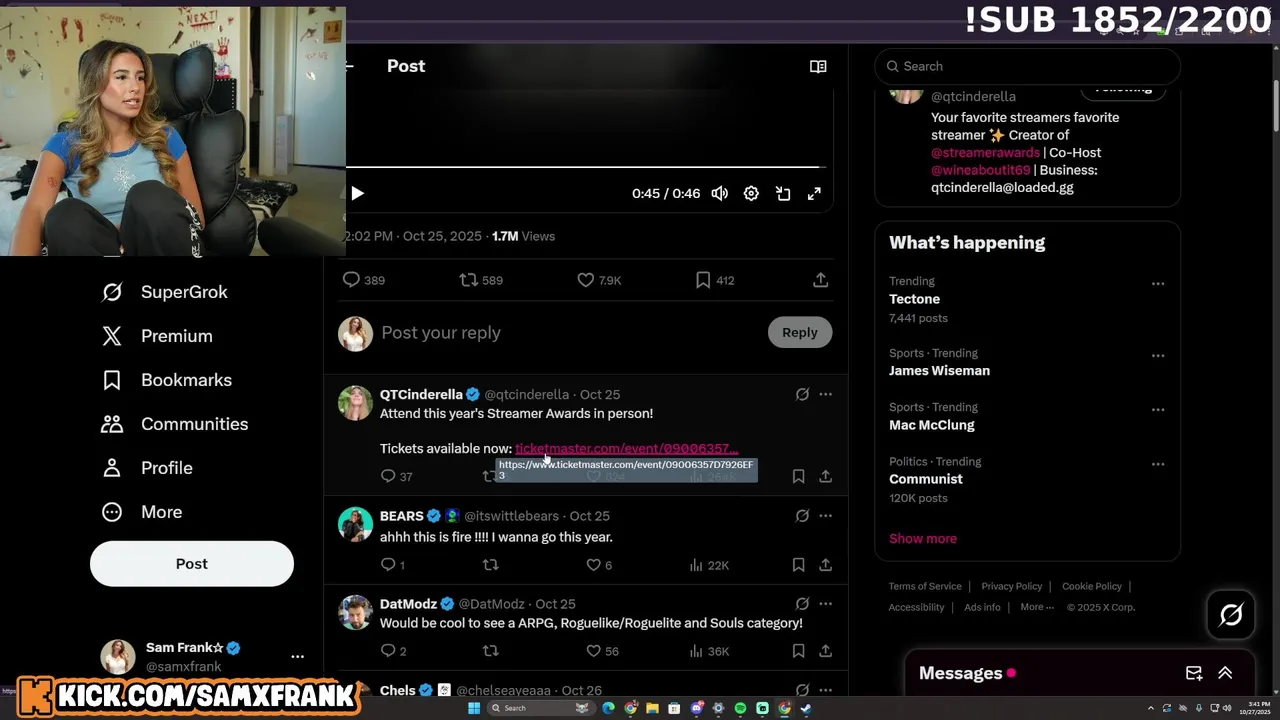This screenshot has width=1280, height=720.
Task: Open replies on the main post (389)
Action: 364,280
